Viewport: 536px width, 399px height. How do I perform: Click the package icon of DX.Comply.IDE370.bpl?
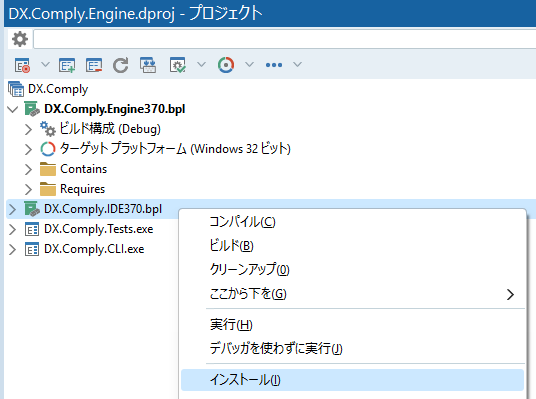coord(32,209)
